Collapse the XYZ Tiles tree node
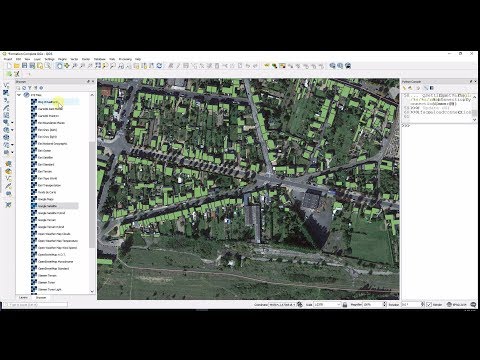 tap(19, 95)
